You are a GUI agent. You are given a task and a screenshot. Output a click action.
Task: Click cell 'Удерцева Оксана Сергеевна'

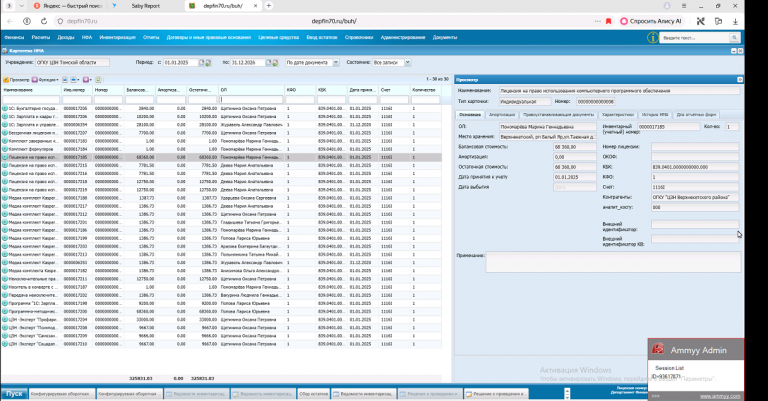[x=251, y=198]
